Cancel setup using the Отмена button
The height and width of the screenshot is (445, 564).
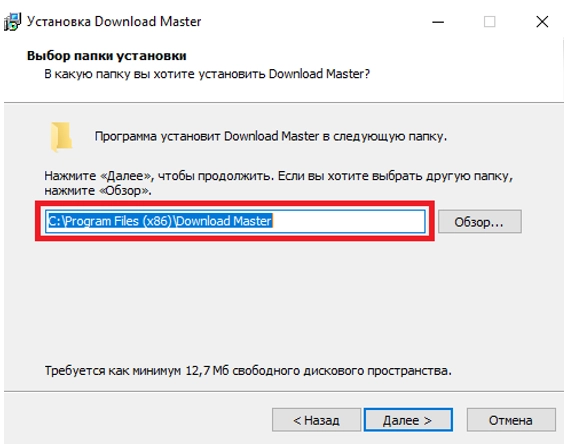(x=511, y=420)
